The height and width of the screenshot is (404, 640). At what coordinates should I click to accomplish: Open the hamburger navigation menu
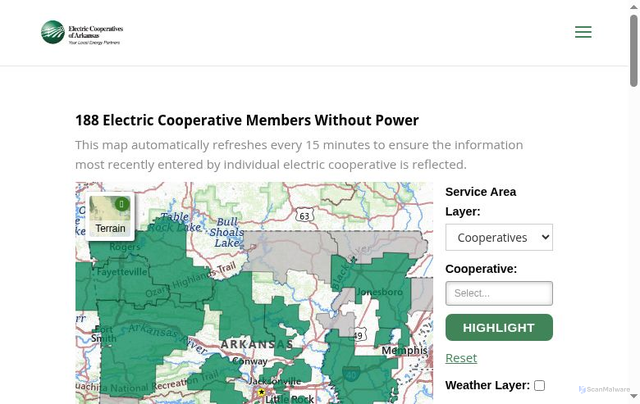tap(583, 32)
